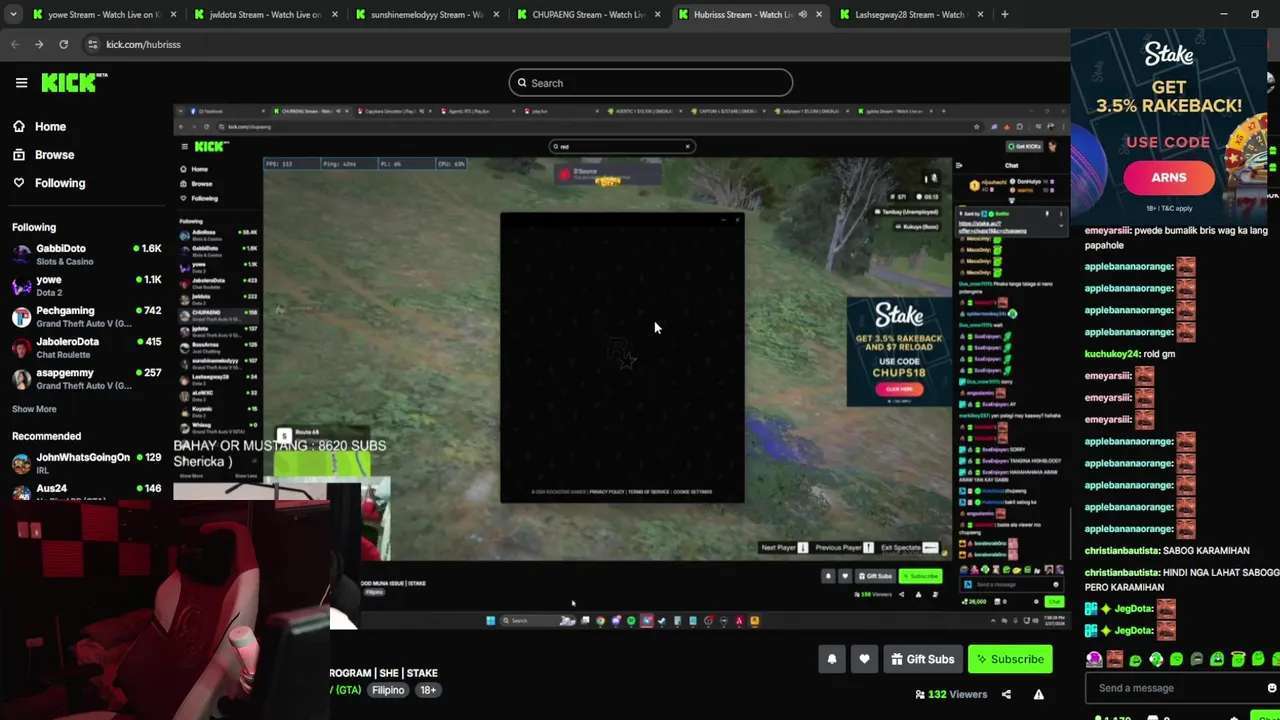Viewport: 1280px width, 720px height.
Task: Click the share stream icon
Action: (1006, 694)
